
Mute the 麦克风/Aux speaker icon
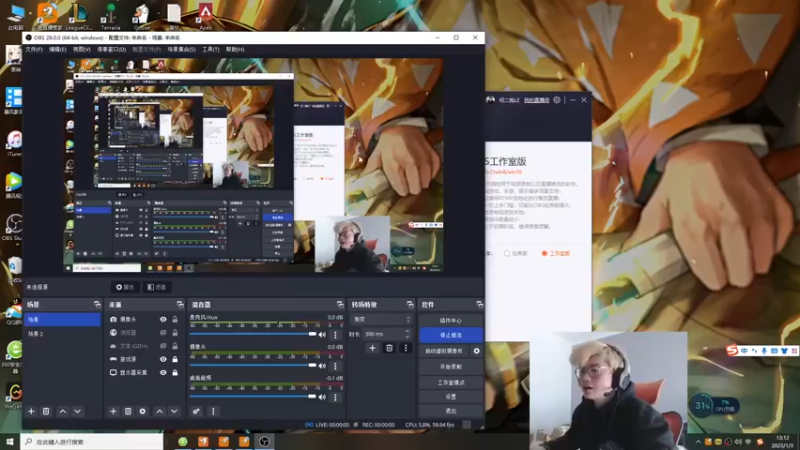point(322,335)
